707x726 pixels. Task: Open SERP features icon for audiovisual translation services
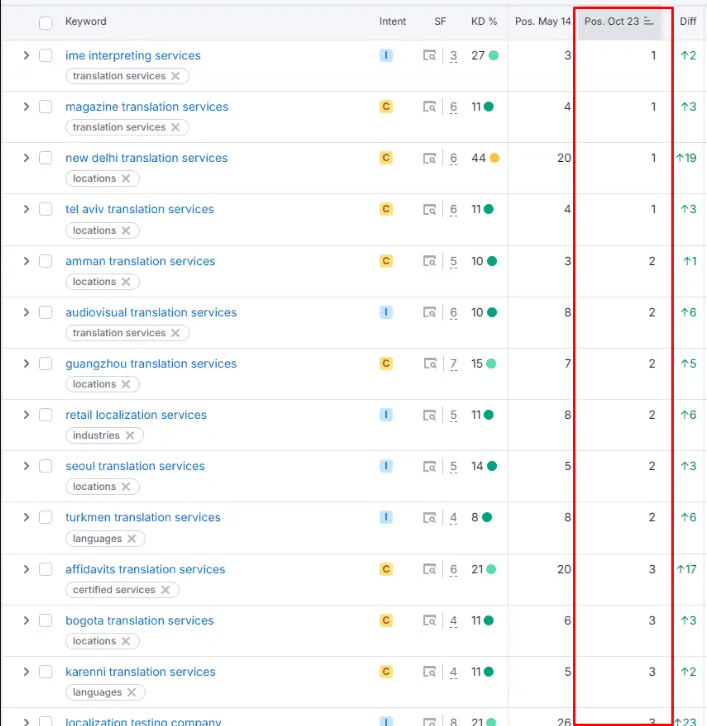429,313
